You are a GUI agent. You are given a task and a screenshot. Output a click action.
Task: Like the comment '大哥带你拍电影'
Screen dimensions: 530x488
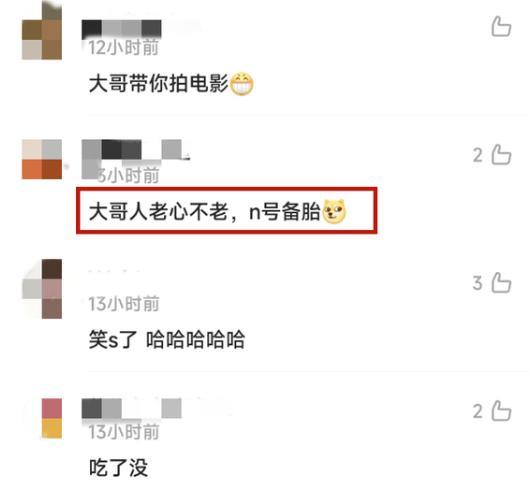click(x=501, y=26)
